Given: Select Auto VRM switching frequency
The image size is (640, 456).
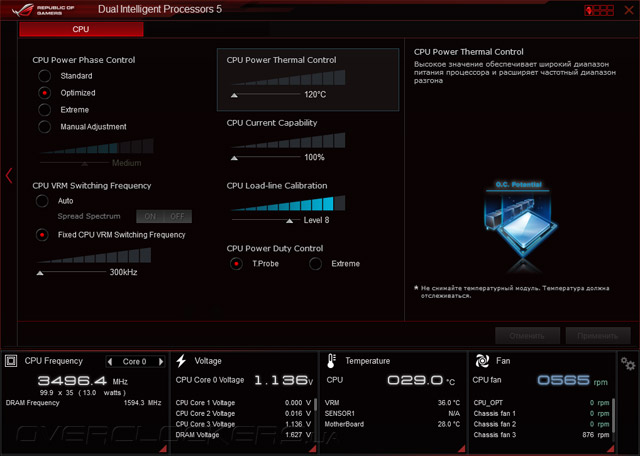Looking at the screenshot, I should 42,201.
